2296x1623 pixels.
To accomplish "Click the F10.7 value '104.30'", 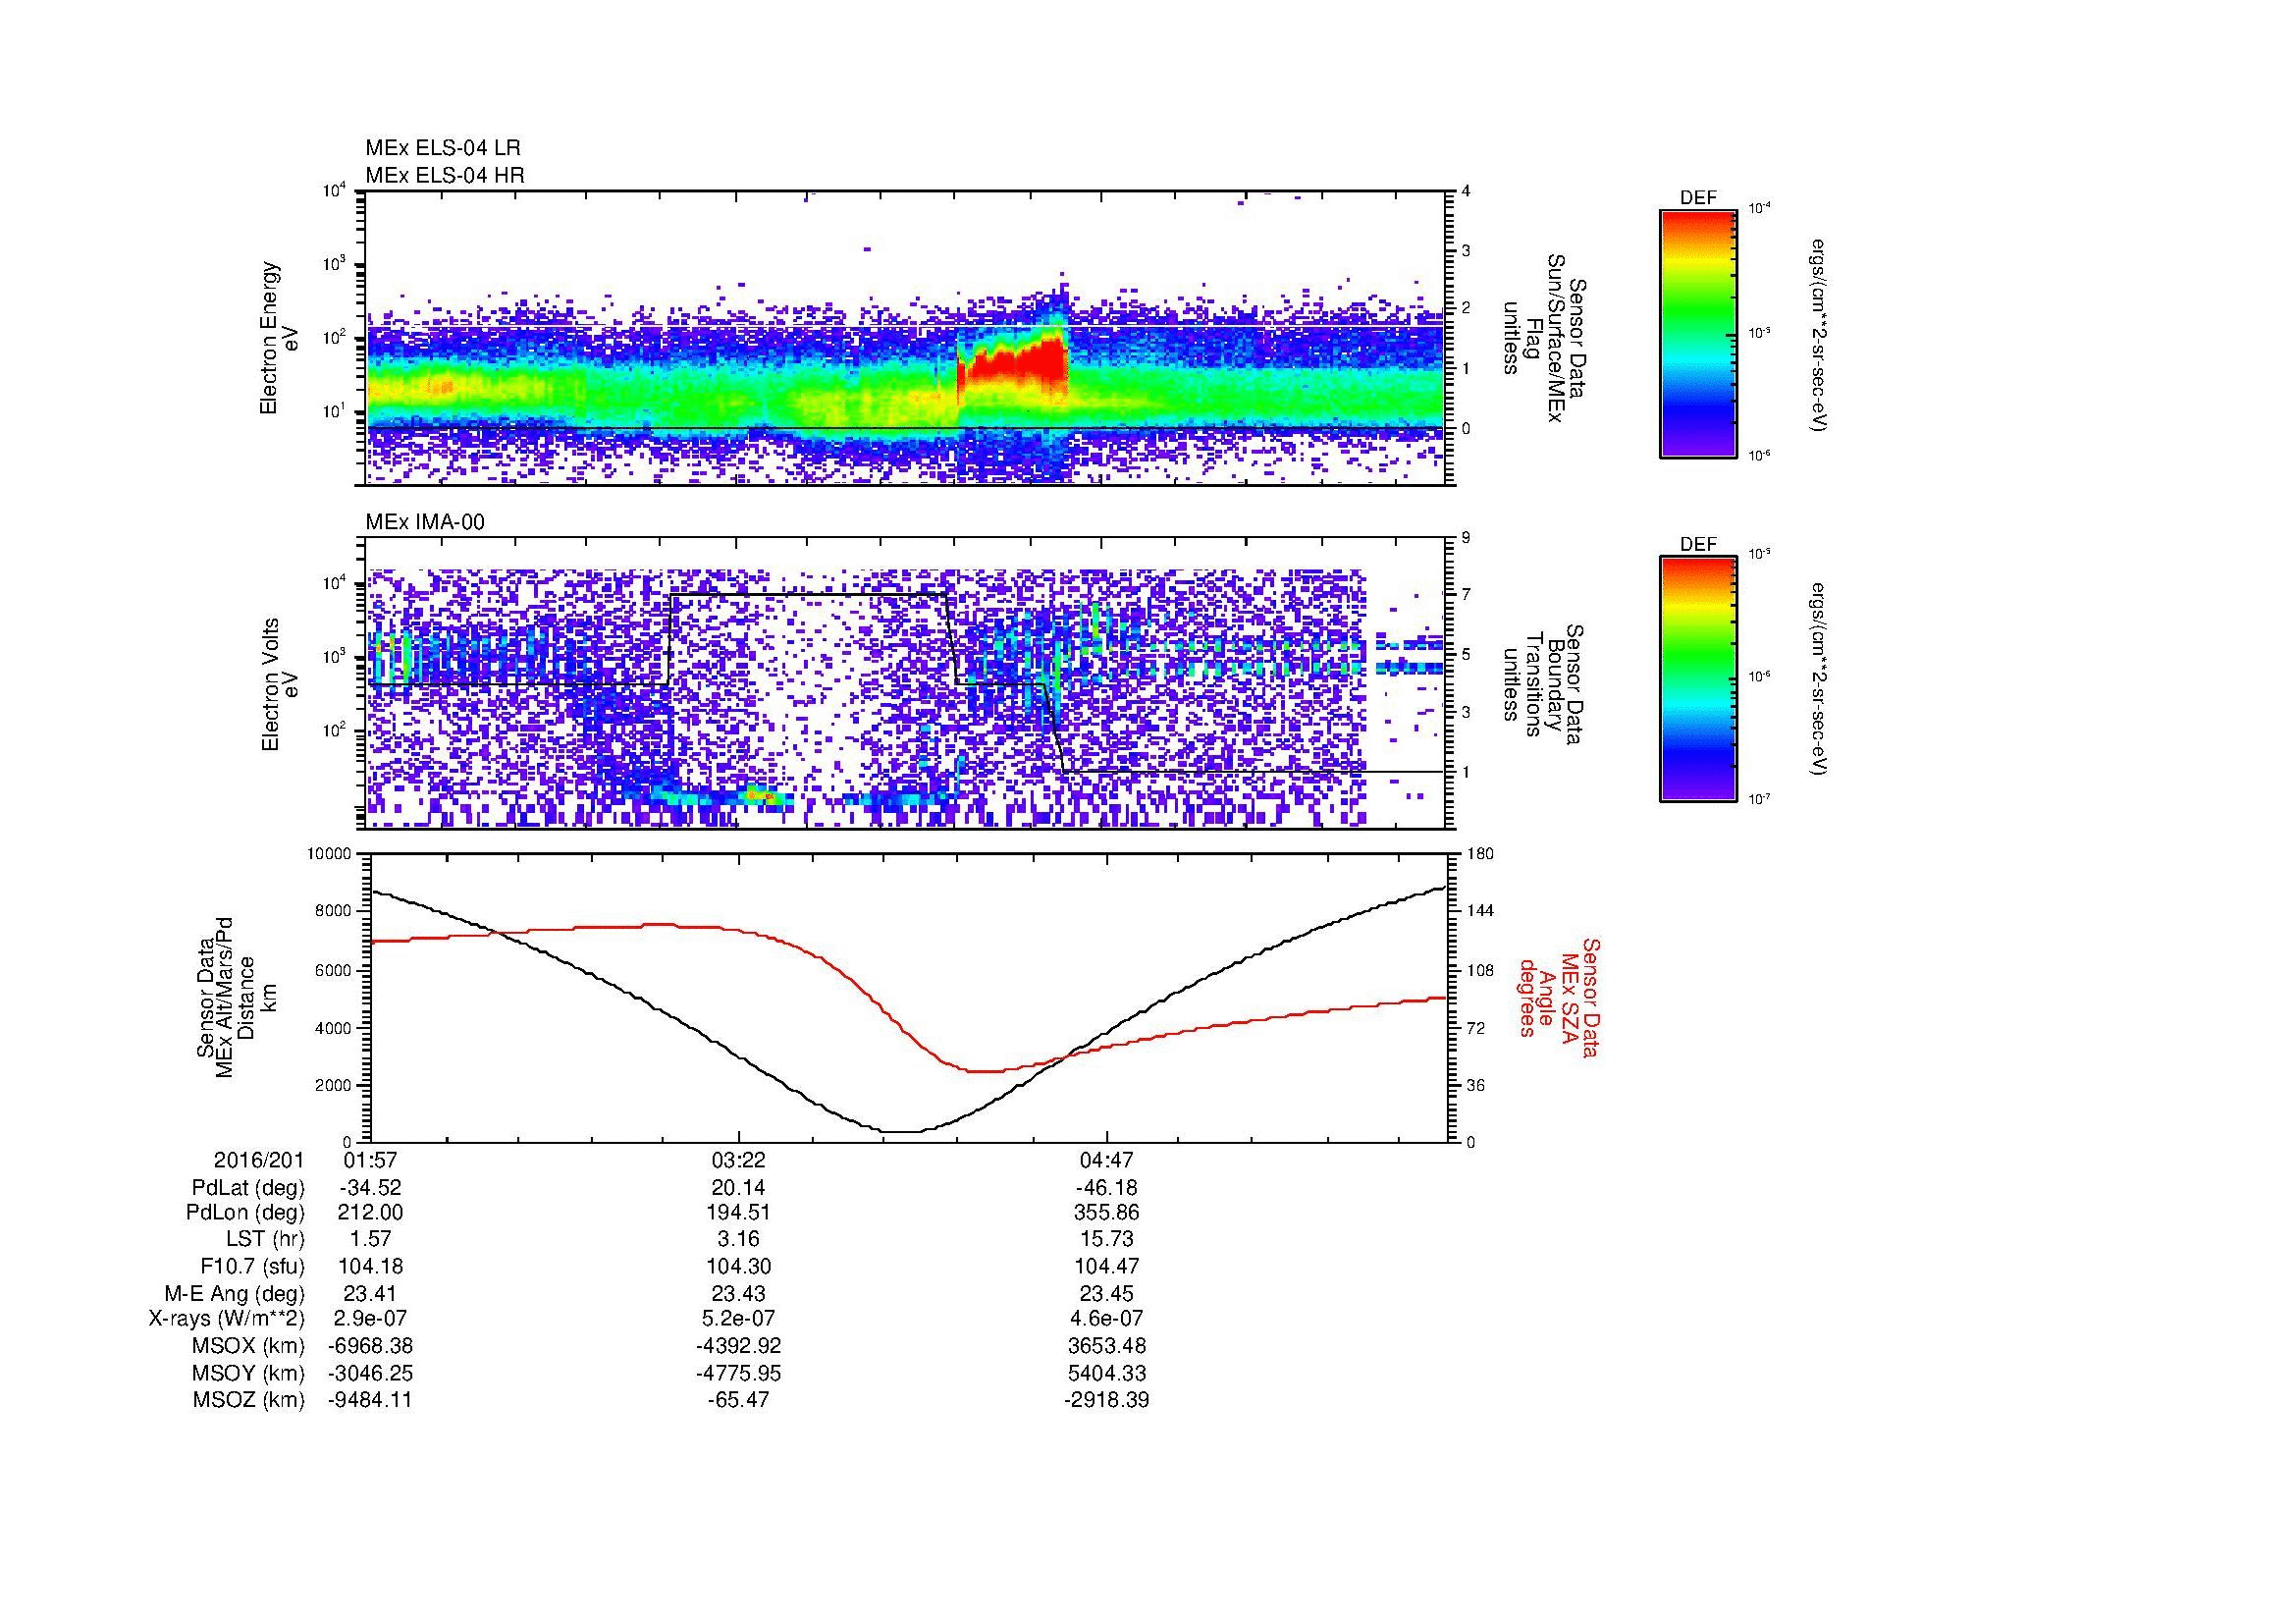I will [738, 1266].
